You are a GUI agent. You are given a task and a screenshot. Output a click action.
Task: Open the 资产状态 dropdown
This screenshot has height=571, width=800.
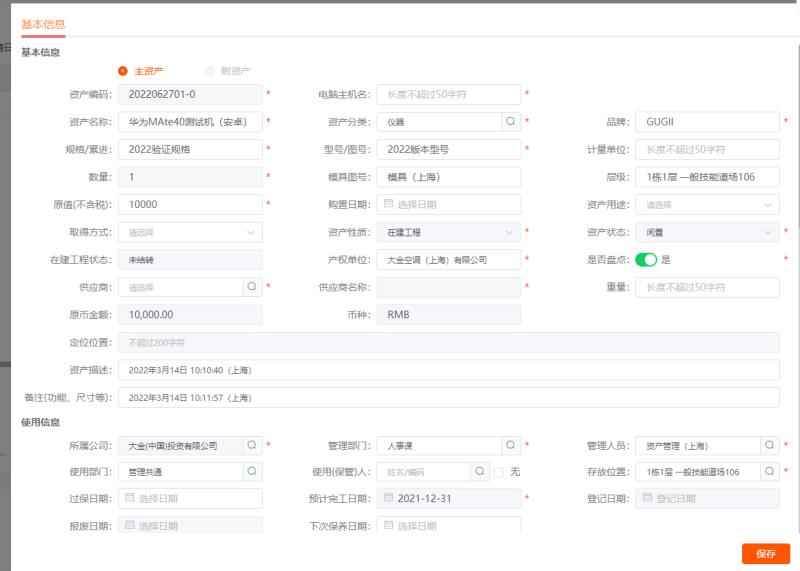707,232
